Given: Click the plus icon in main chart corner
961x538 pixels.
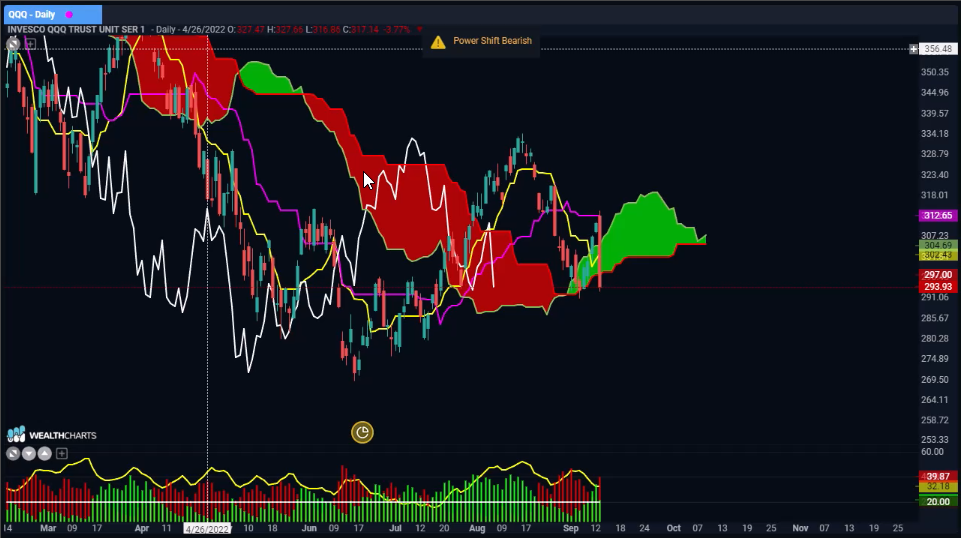Looking at the screenshot, I should [31, 44].
